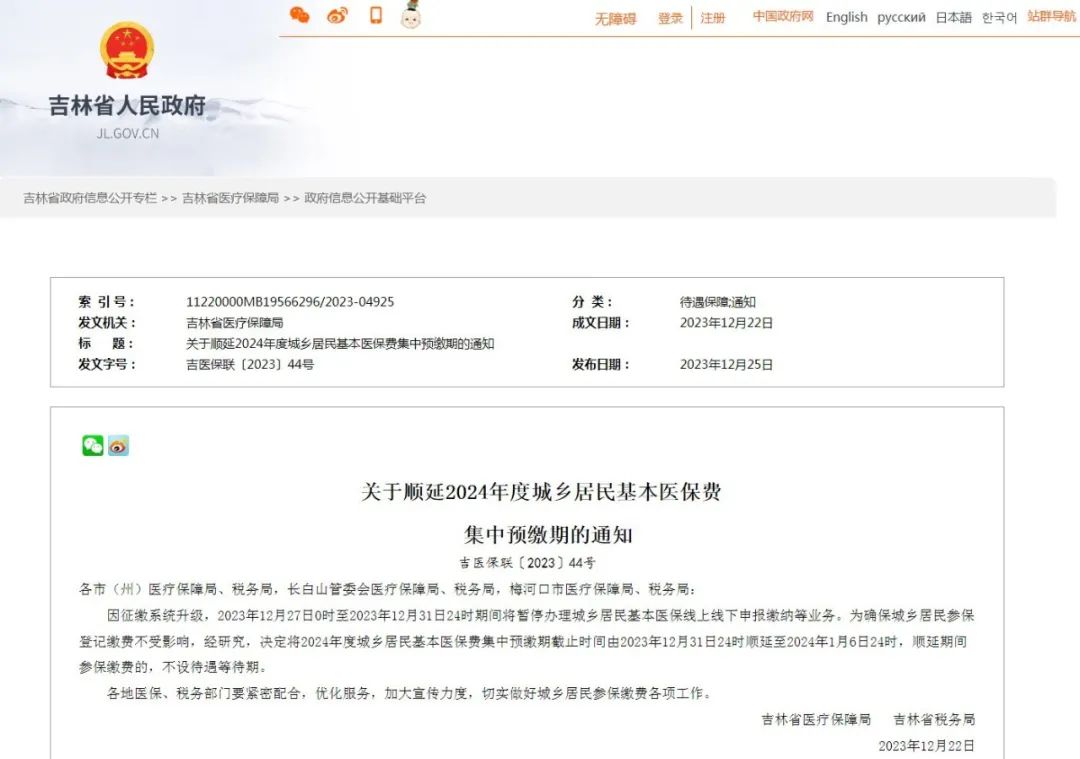
Task: Go to 吉林省政府信息公开专栏 breadcrumb
Action: point(90,198)
